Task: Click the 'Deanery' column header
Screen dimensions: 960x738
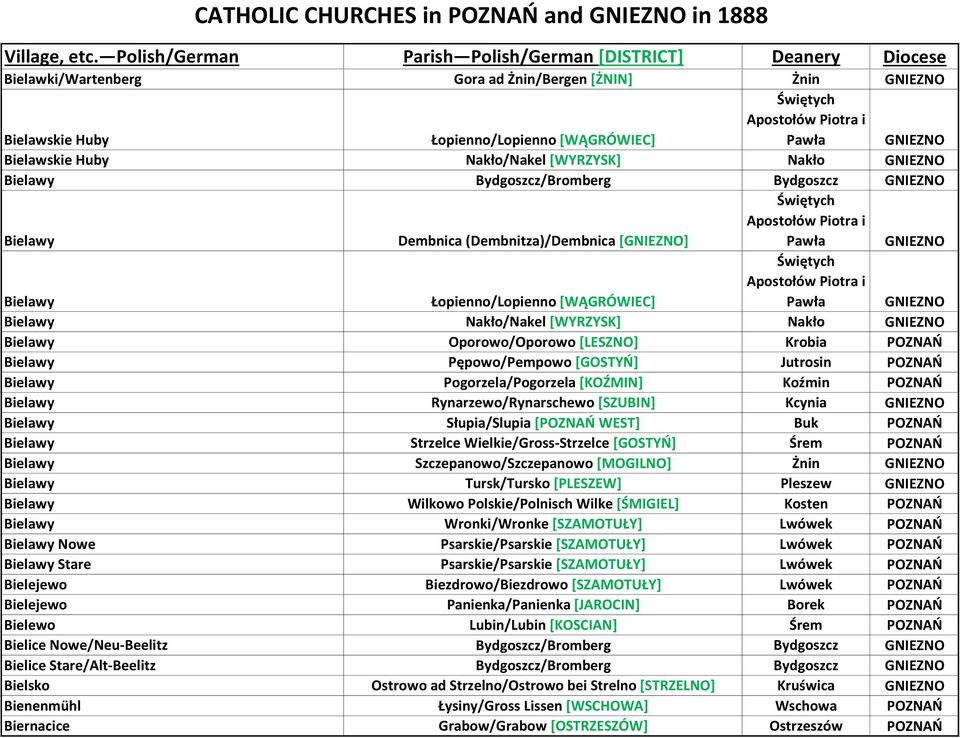Action: pyautogui.click(x=806, y=56)
